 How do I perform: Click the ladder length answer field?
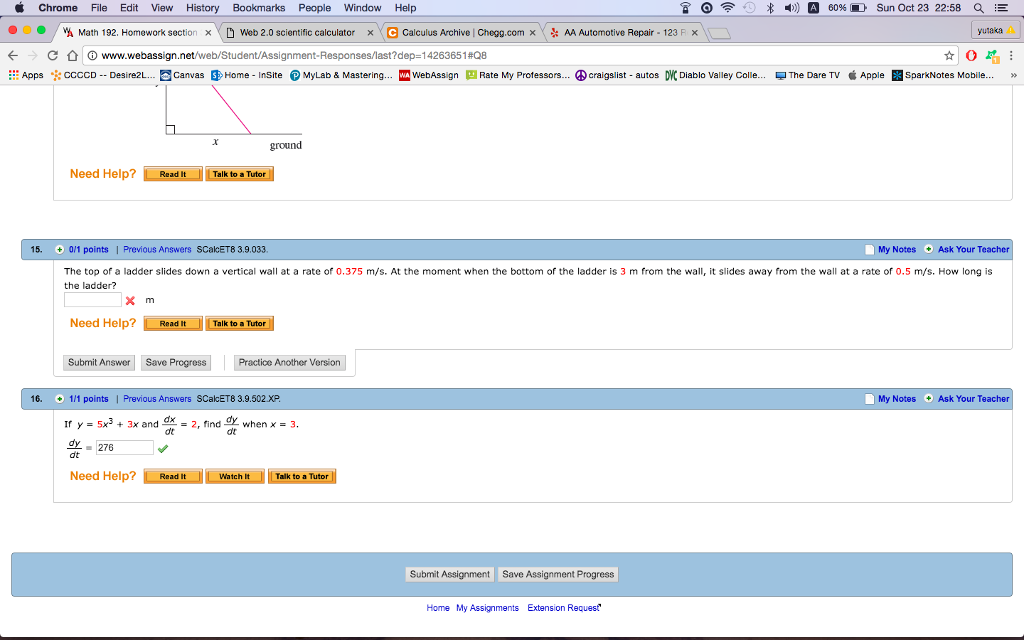point(93,300)
